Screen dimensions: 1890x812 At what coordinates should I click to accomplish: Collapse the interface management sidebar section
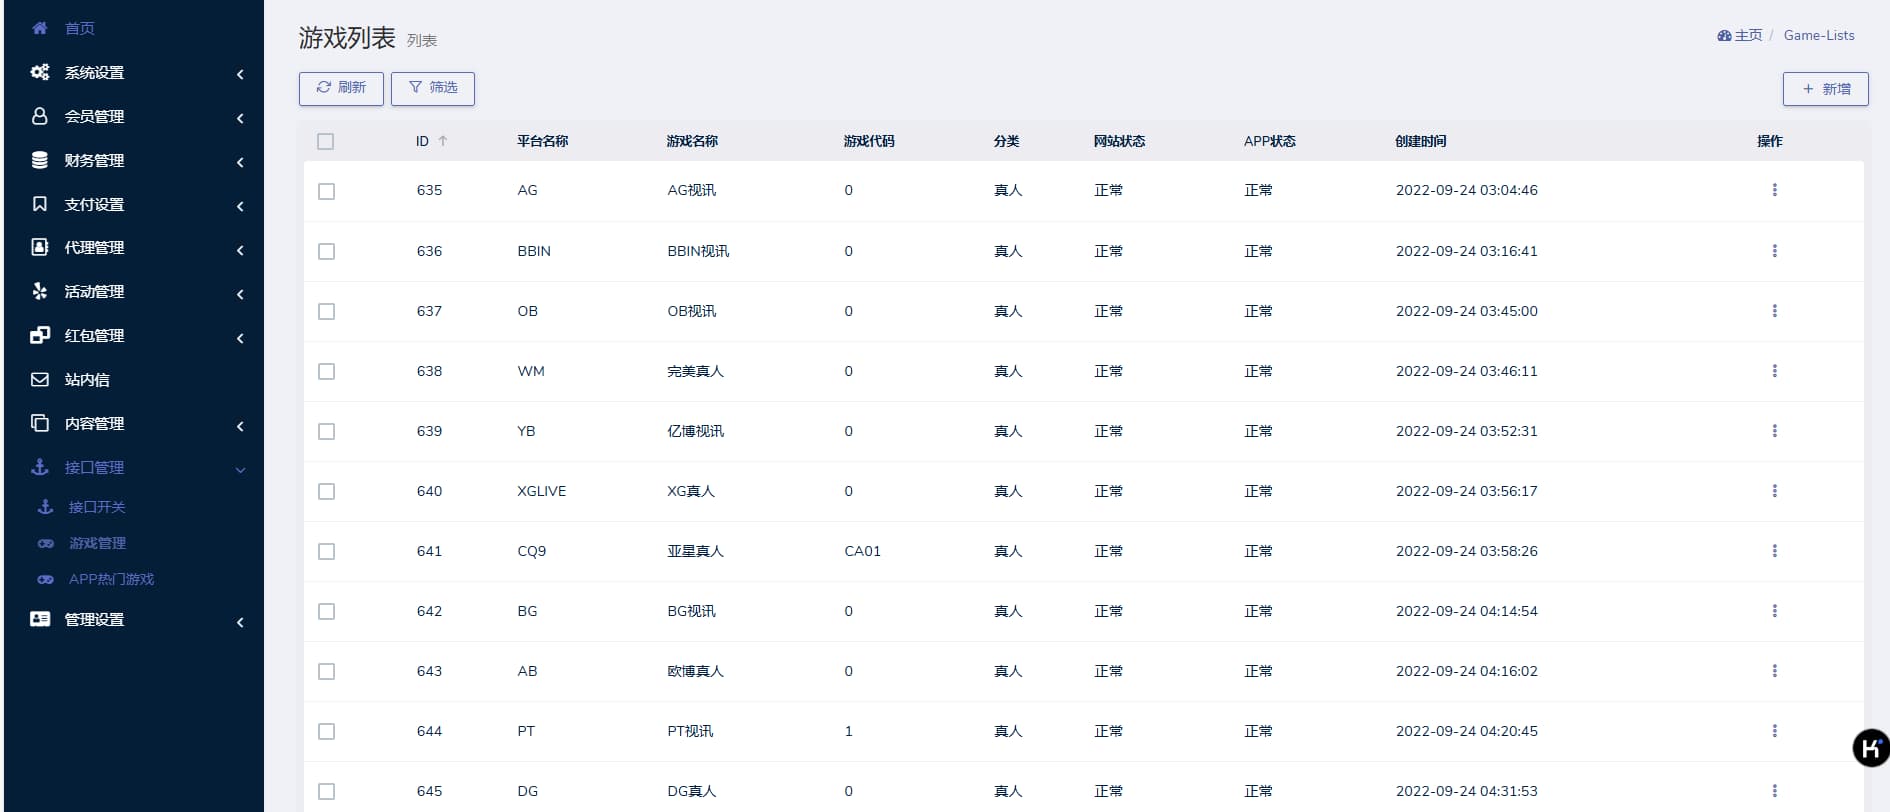tap(138, 468)
